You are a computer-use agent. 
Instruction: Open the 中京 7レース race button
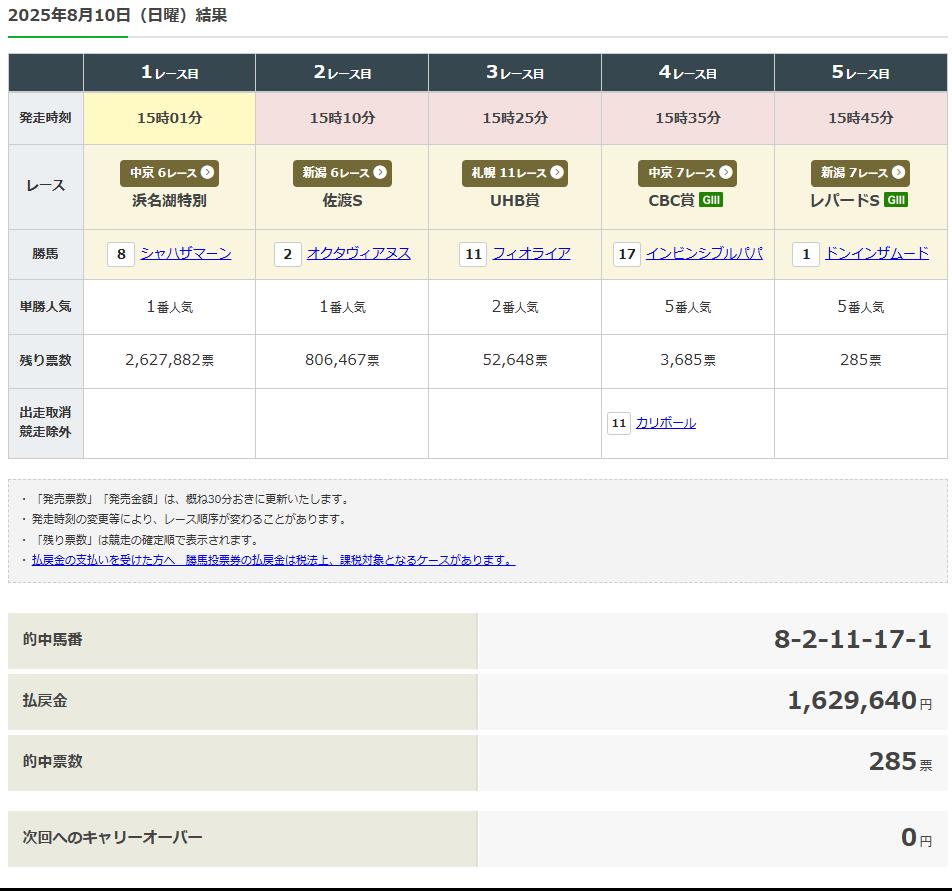tap(687, 173)
